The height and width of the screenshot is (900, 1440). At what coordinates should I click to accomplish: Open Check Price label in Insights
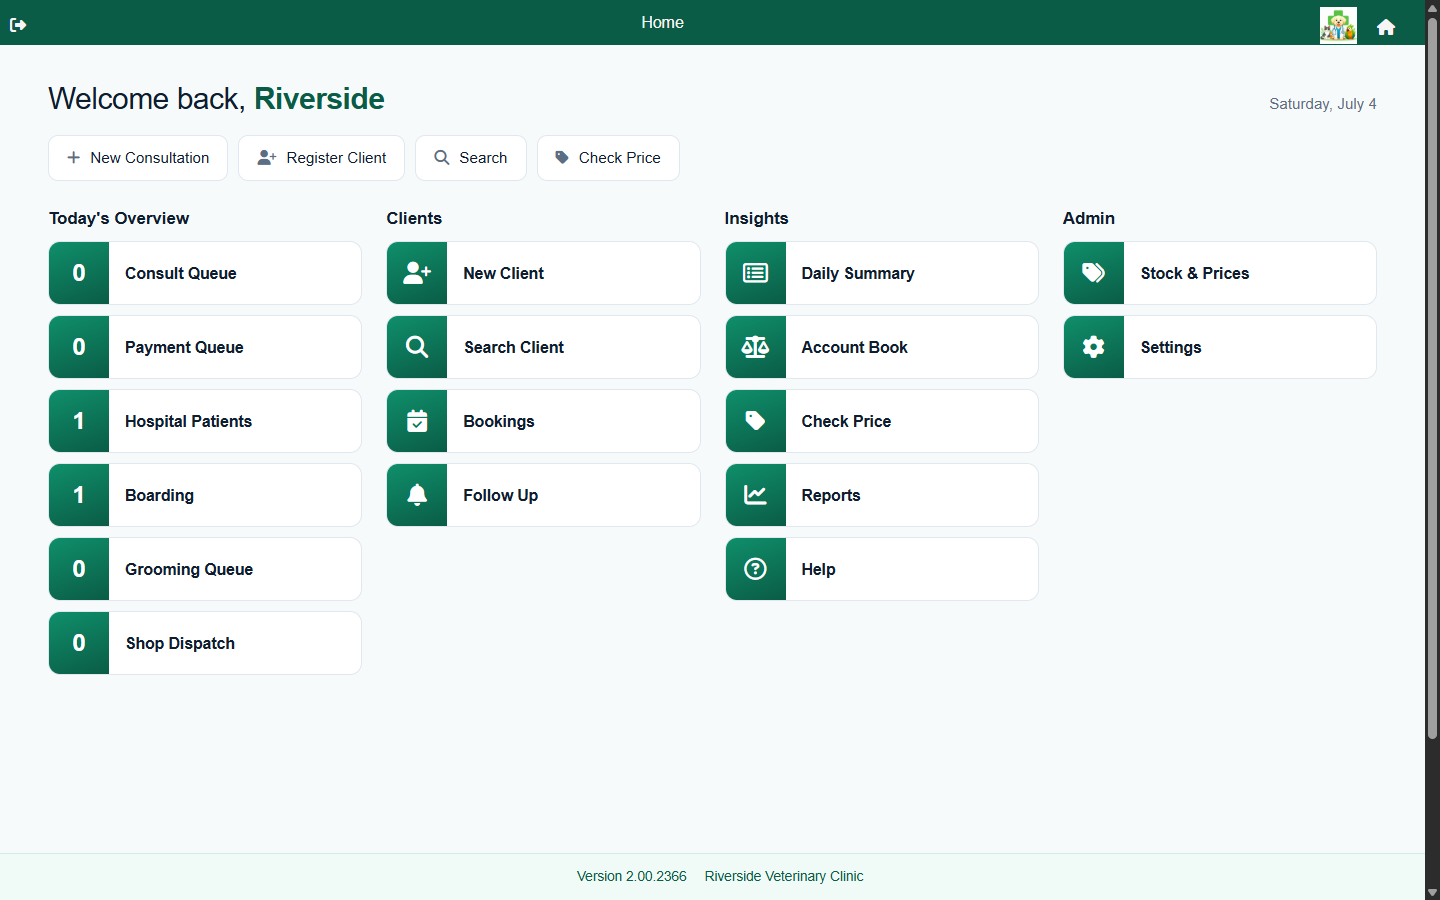click(846, 421)
